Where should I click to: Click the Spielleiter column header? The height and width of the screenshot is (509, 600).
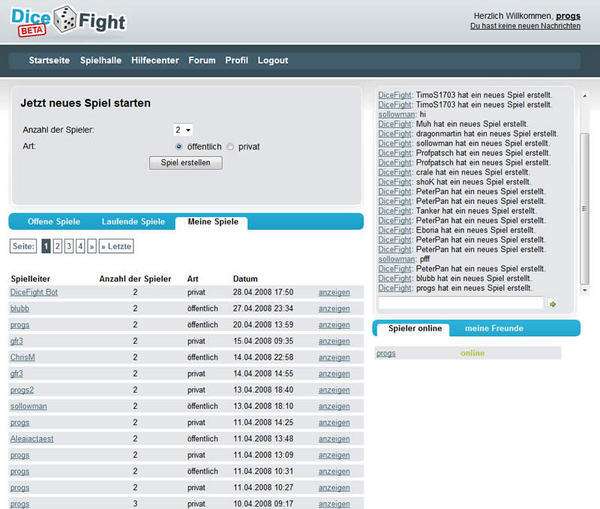(31, 279)
